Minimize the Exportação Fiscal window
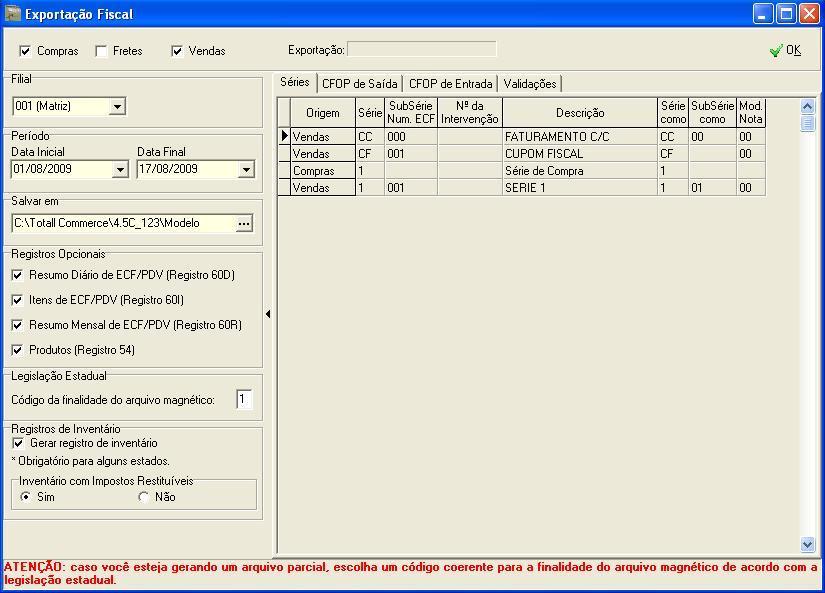Image resolution: width=825 pixels, height=593 pixels. coord(763,14)
